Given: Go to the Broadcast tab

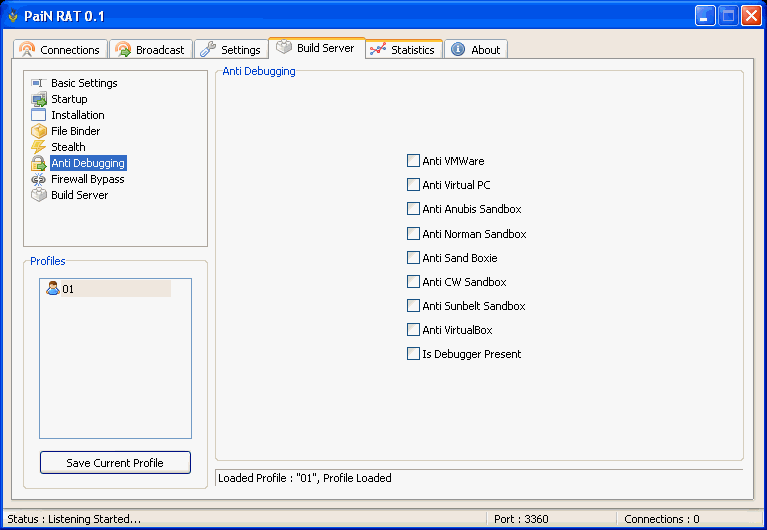Looking at the screenshot, I should pos(150,50).
